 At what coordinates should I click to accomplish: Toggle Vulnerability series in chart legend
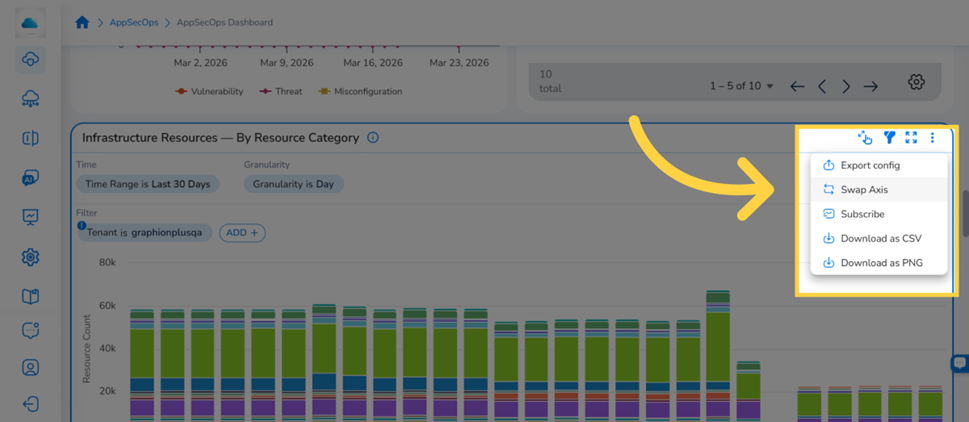[209, 91]
